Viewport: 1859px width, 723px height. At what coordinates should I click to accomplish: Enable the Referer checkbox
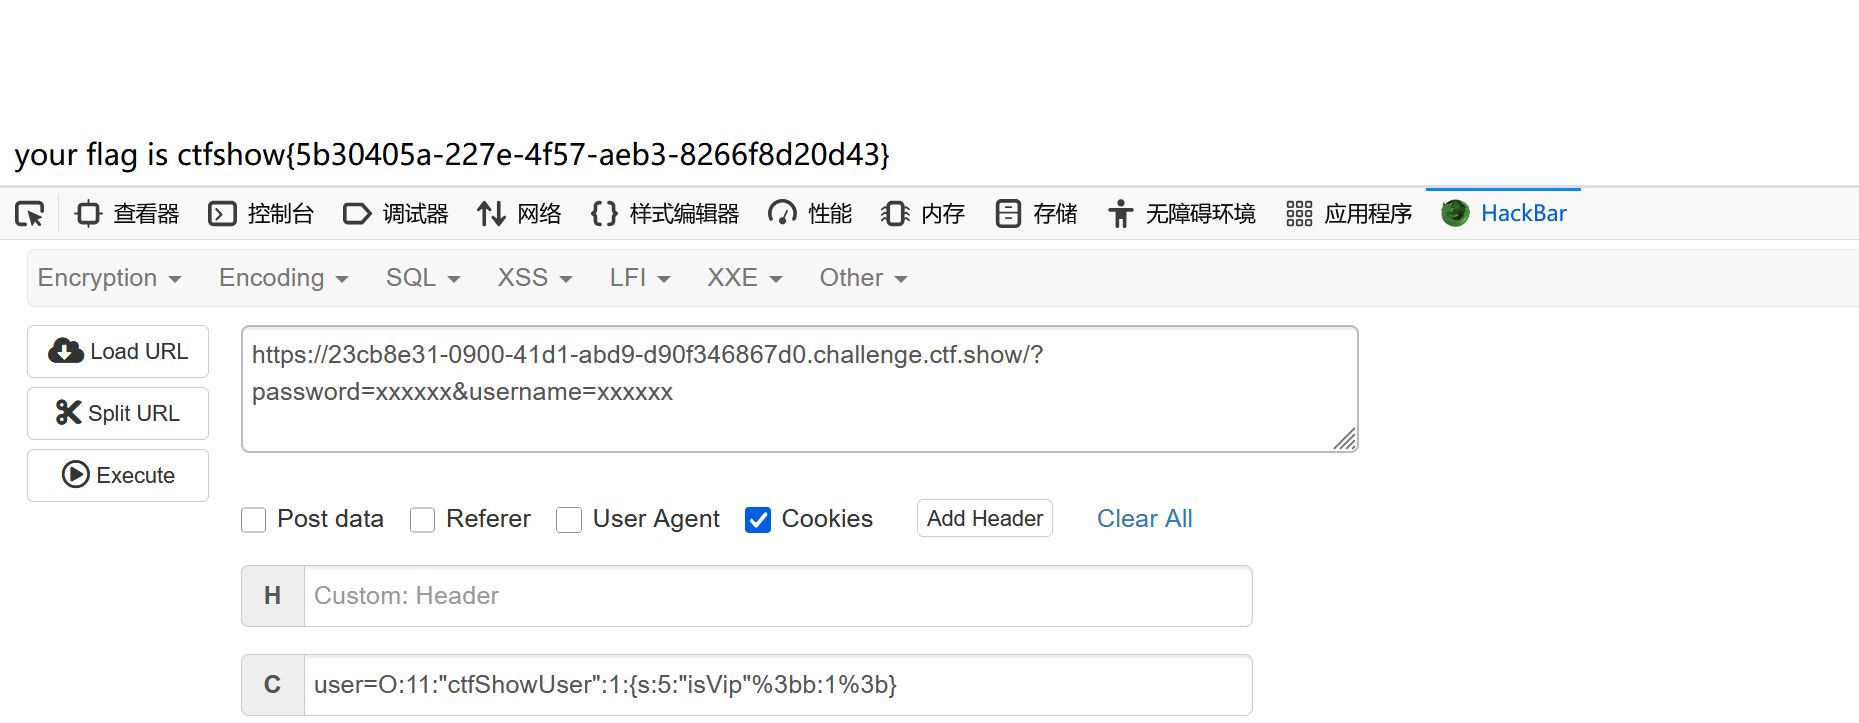pos(422,519)
